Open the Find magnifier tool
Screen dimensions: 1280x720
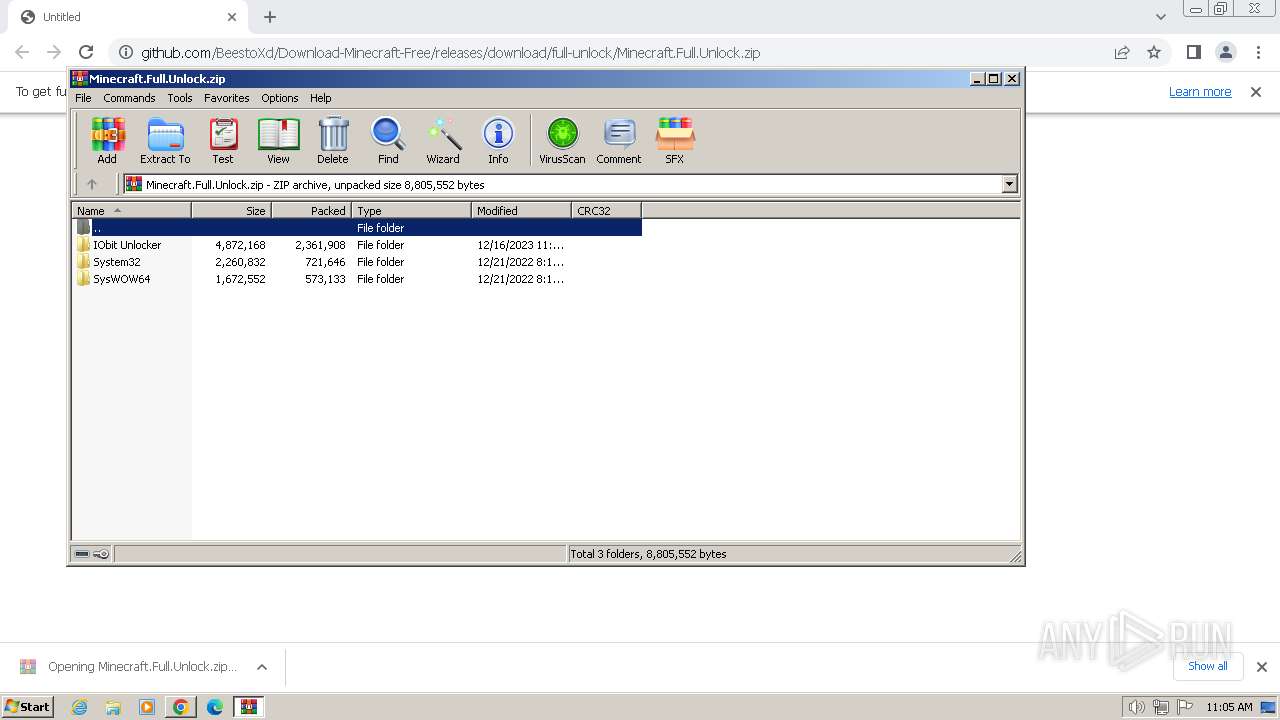tap(388, 141)
